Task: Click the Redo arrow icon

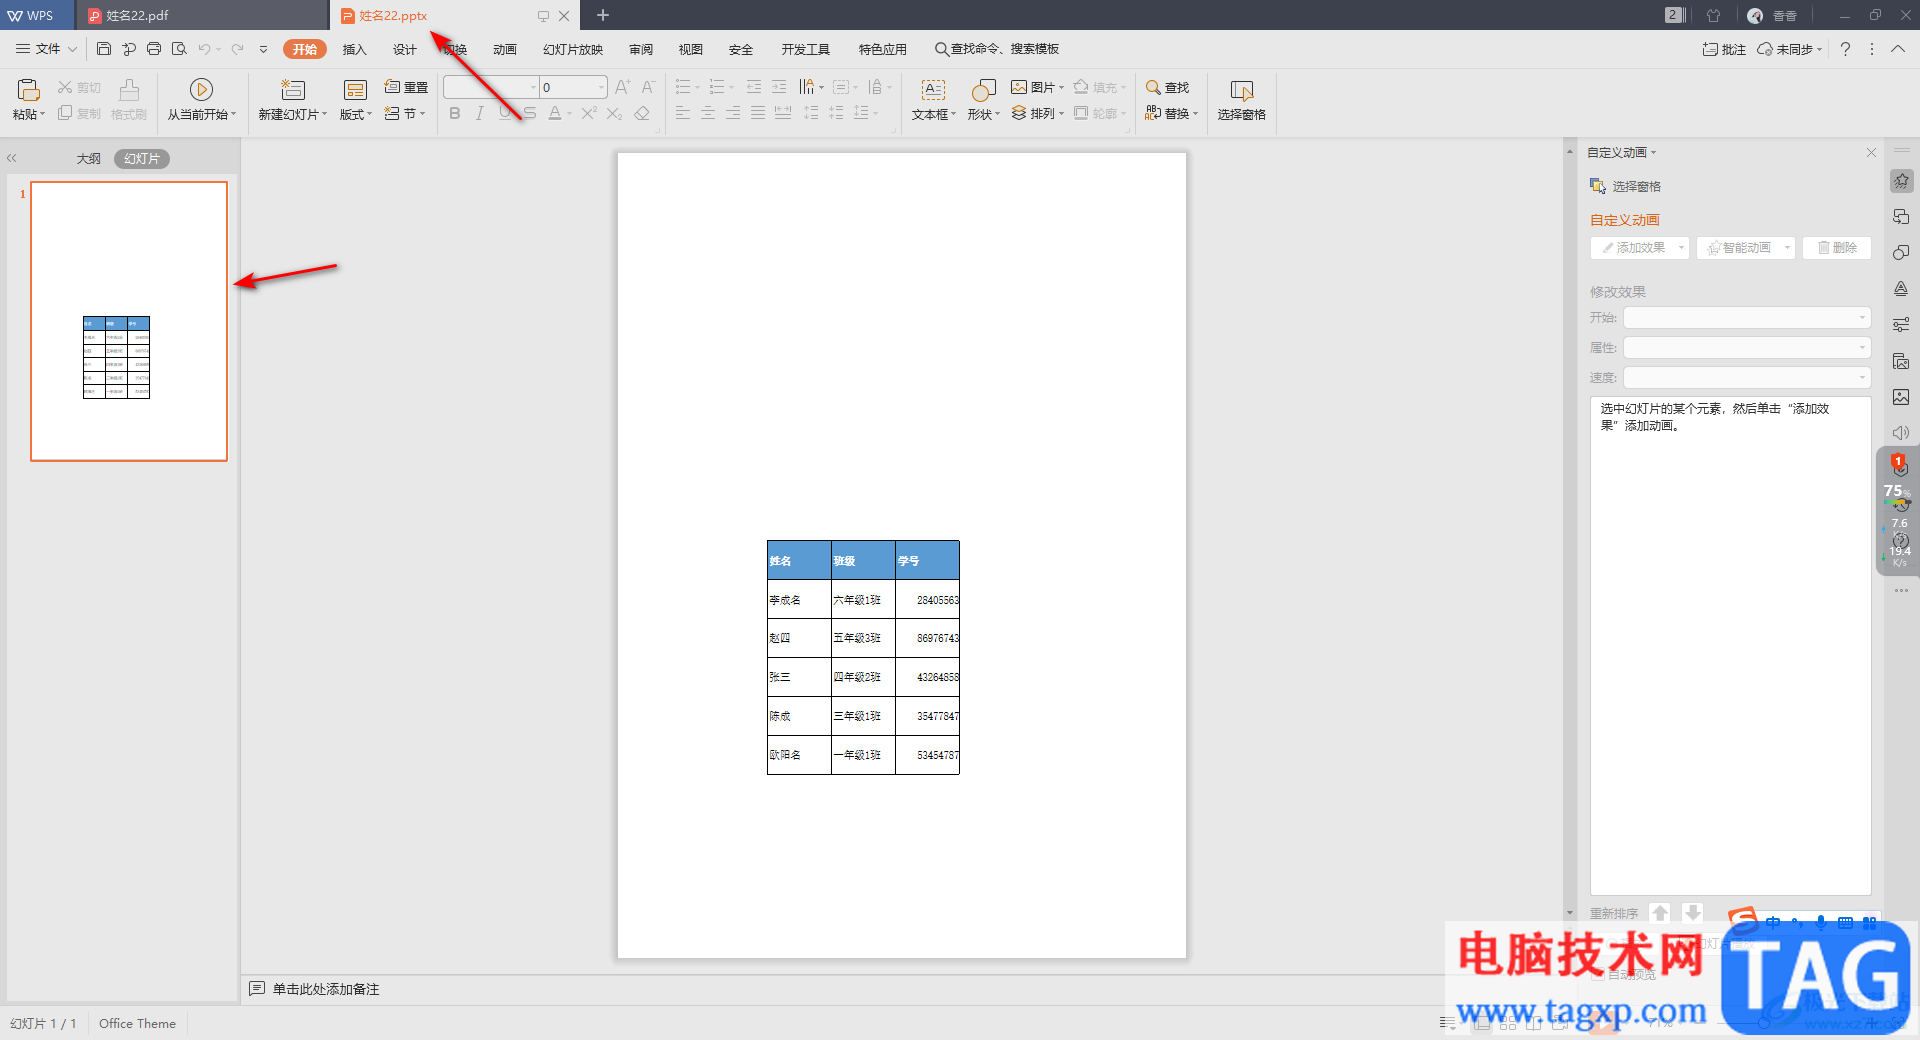Action: click(237, 49)
